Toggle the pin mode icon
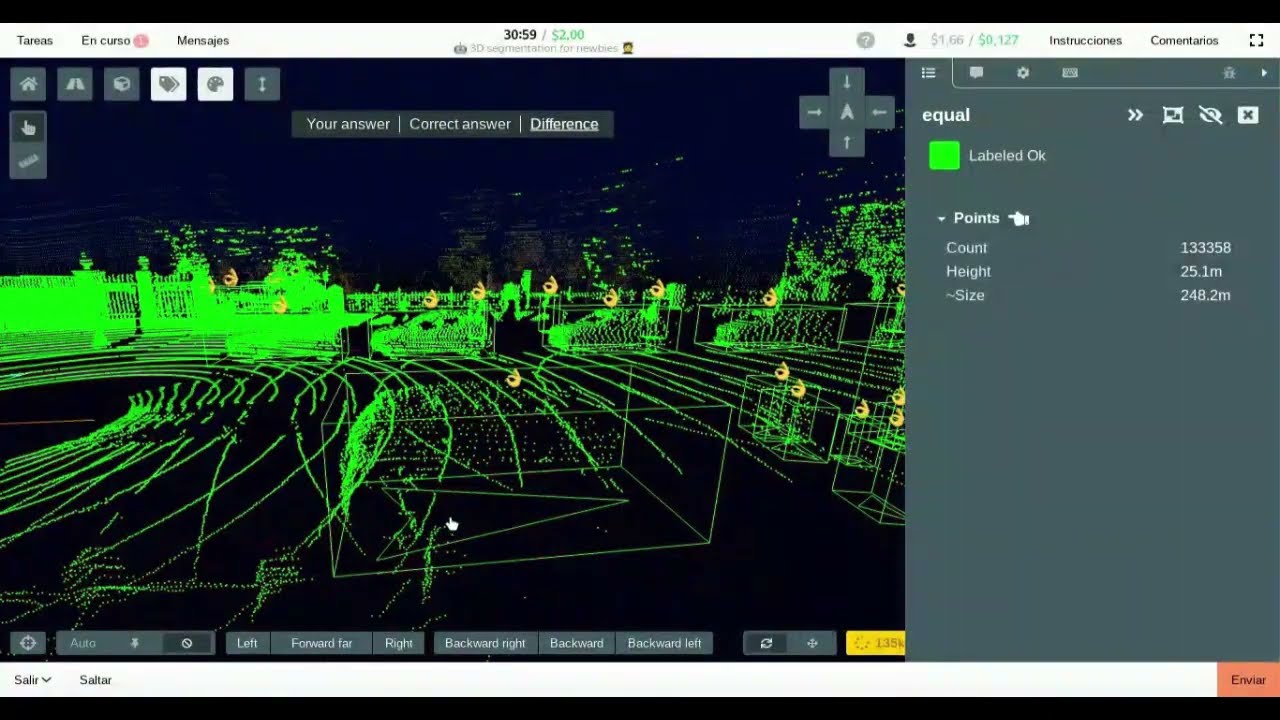This screenshot has height=720, width=1280. click(135, 643)
